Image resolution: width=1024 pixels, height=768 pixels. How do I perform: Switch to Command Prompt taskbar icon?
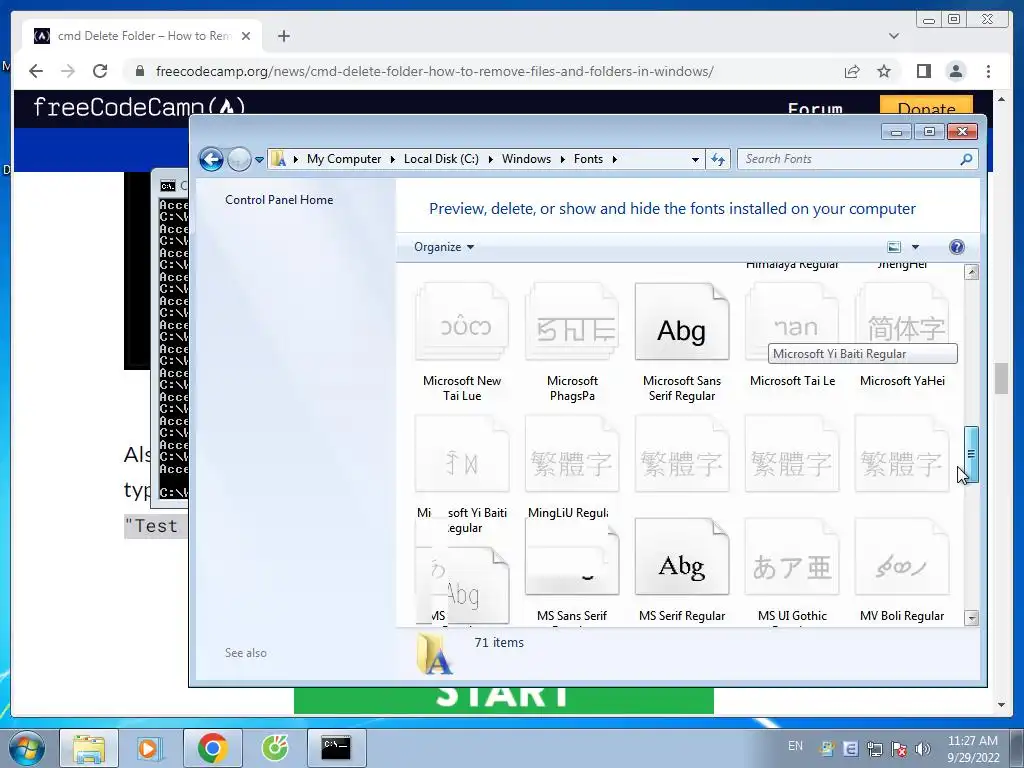click(336, 748)
